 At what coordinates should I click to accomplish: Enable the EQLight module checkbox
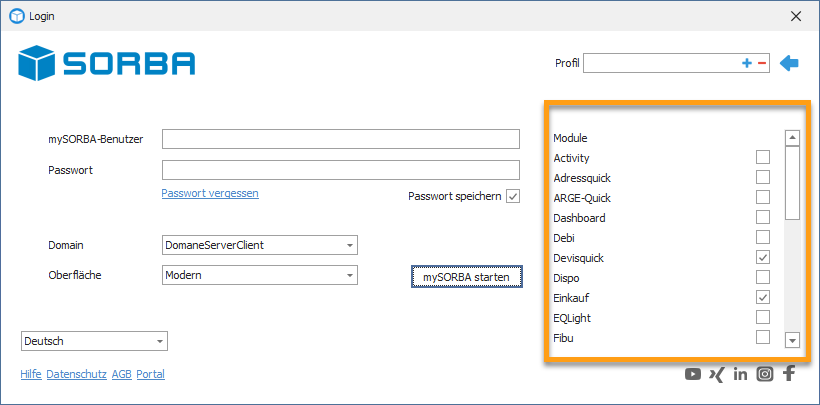point(763,317)
